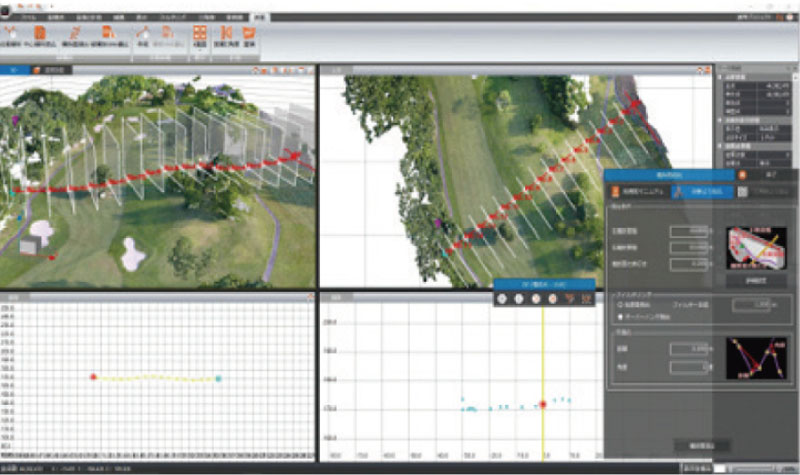800x475 pixels.
Task: Click the polyline create icon in the ribbon
Action: coord(143,33)
